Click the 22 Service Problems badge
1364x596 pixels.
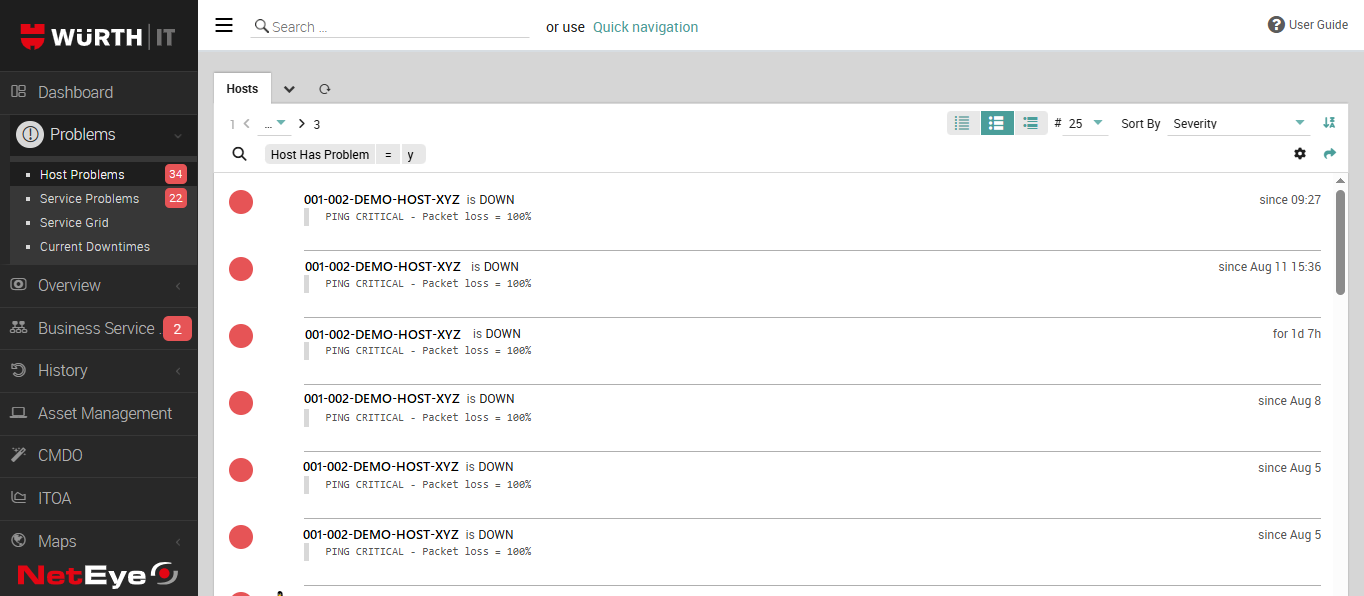[176, 198]
